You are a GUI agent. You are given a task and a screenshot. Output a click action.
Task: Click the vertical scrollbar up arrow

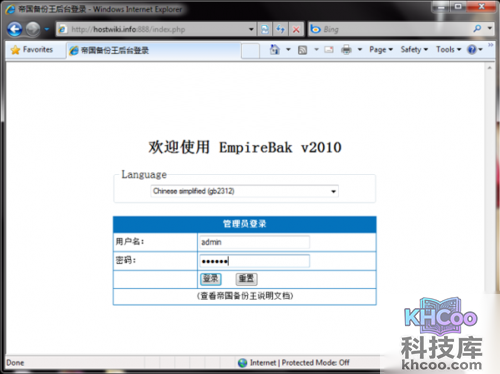[x=489, y=68]
